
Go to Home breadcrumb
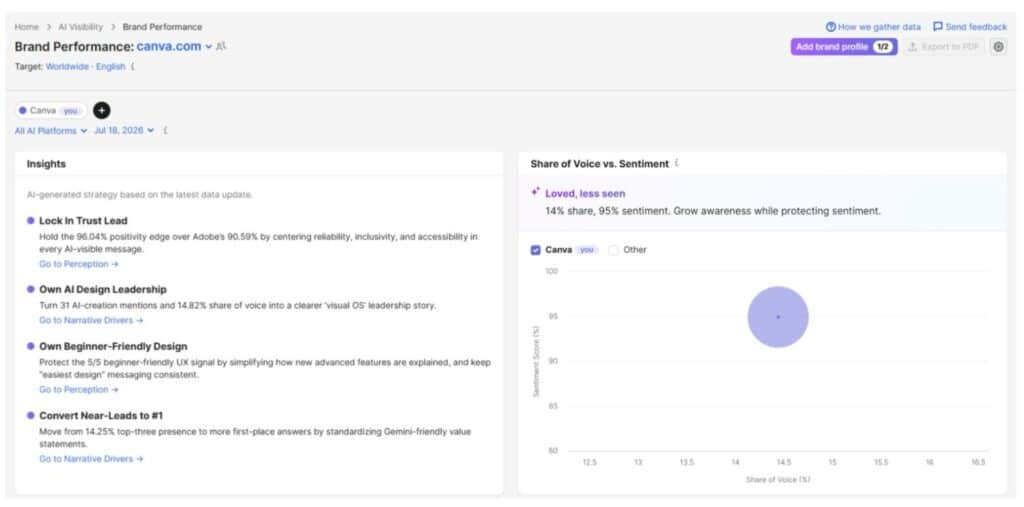point(27,27)
